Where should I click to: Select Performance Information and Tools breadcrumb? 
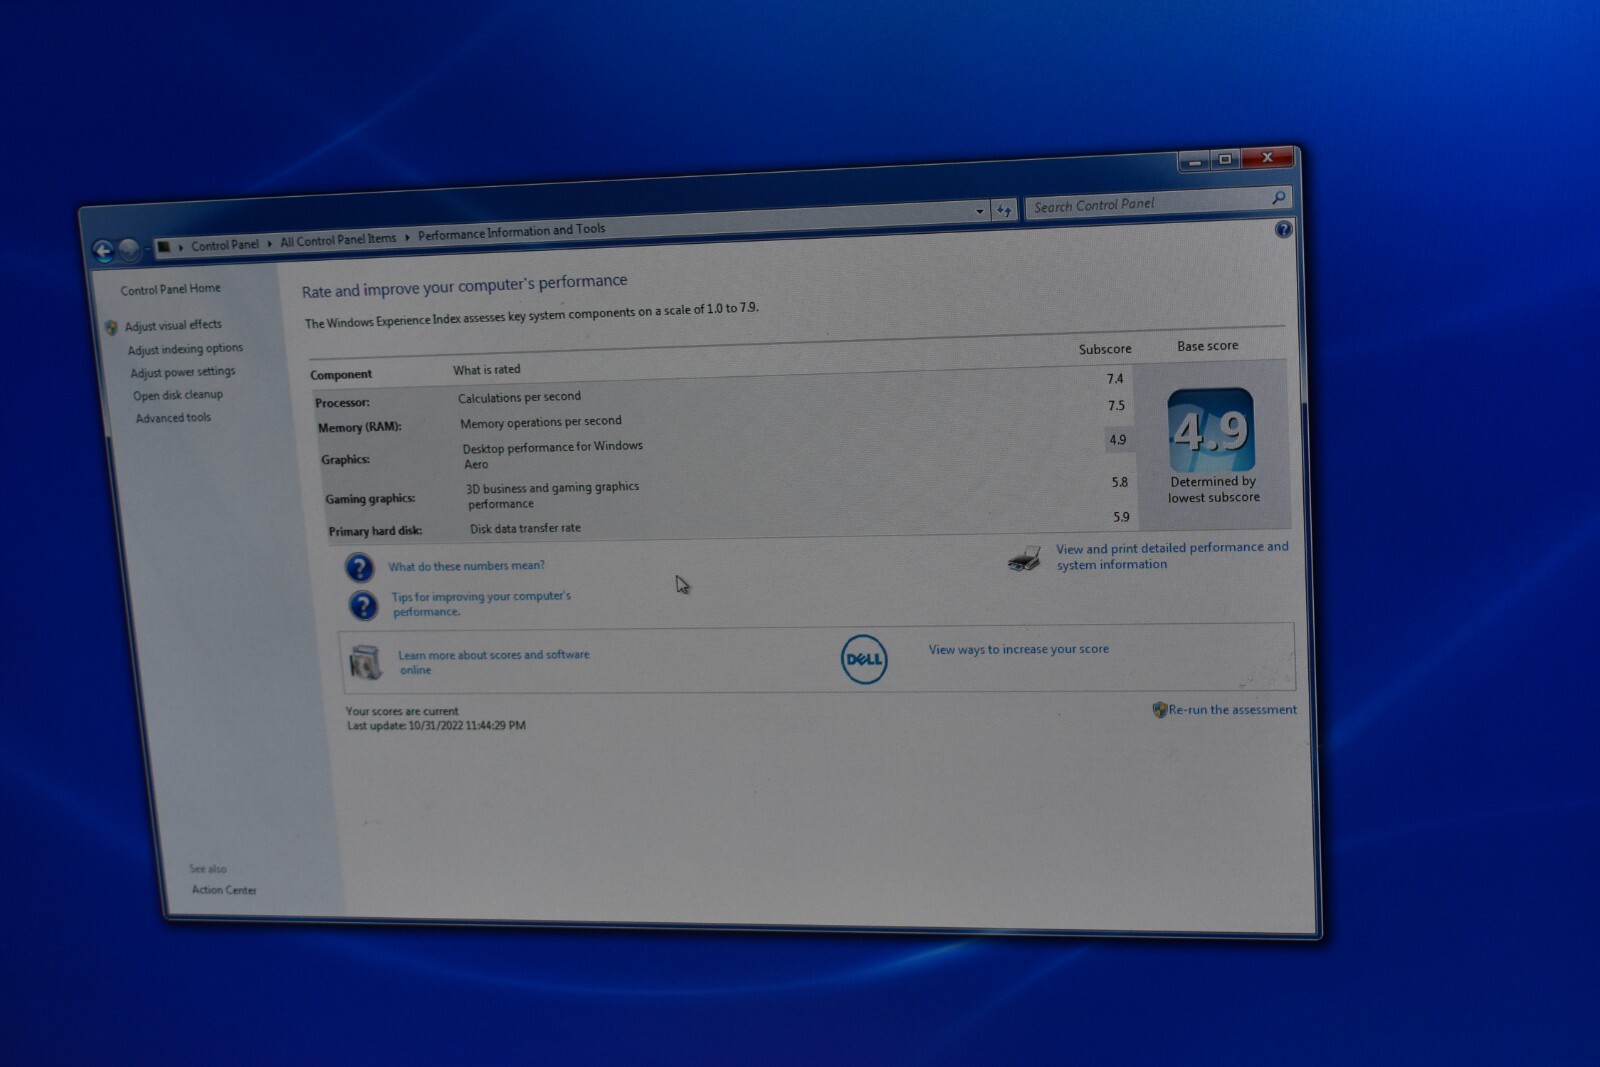tap(511, 232)
